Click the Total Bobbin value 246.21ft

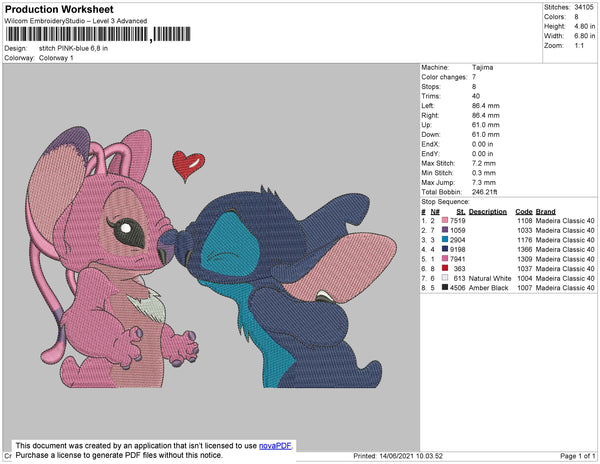click(x=485, y=192)
